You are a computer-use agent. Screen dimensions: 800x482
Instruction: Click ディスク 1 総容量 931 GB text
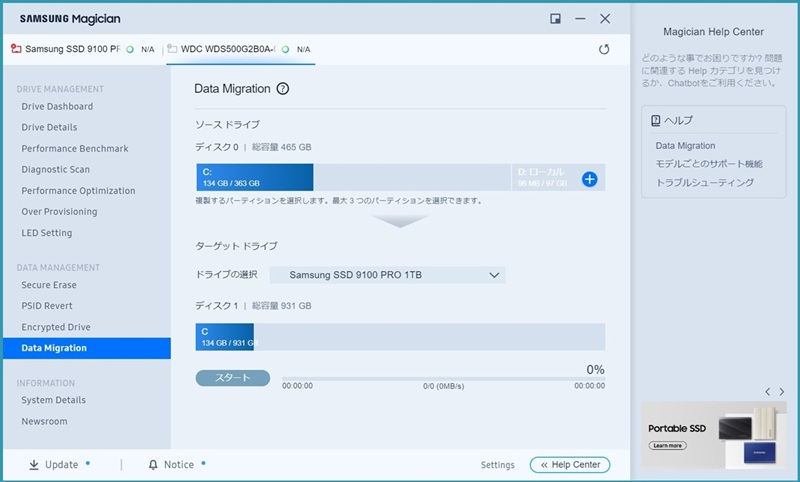pyautogui.click(x=253, y=306)
